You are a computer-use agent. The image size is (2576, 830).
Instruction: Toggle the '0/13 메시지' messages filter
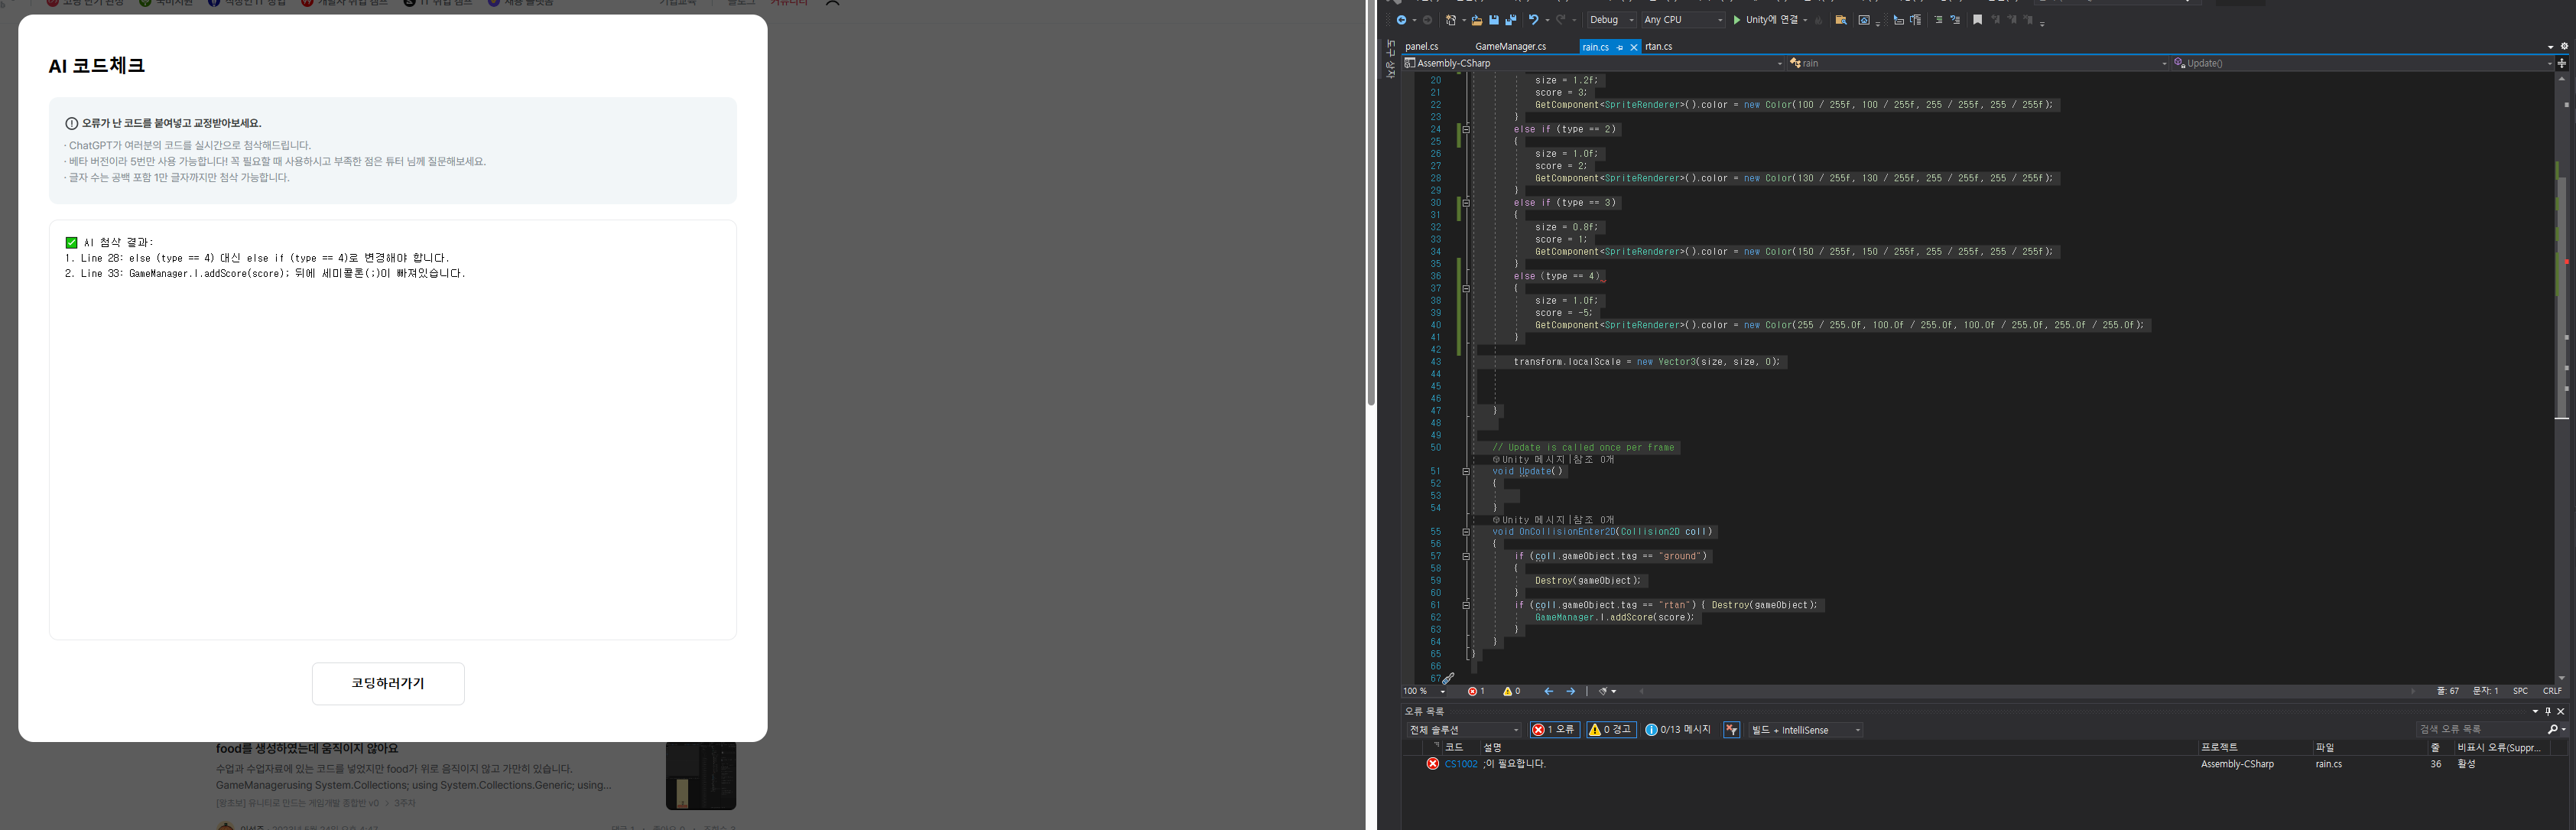[x=1678, y=730]
